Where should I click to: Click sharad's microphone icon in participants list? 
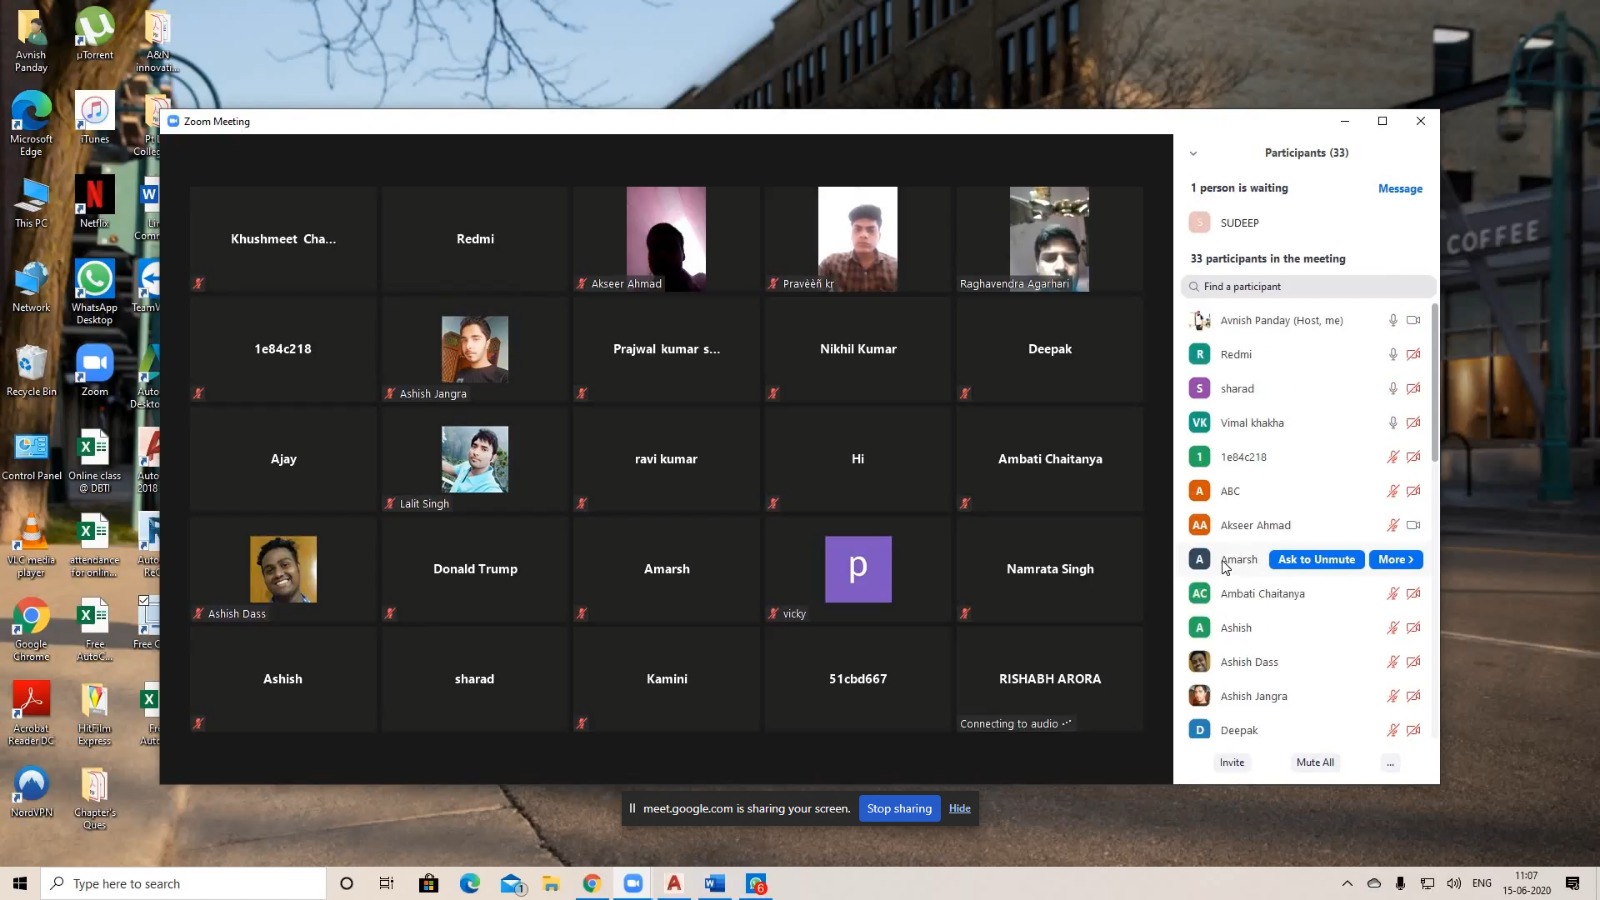point(1392,389)
